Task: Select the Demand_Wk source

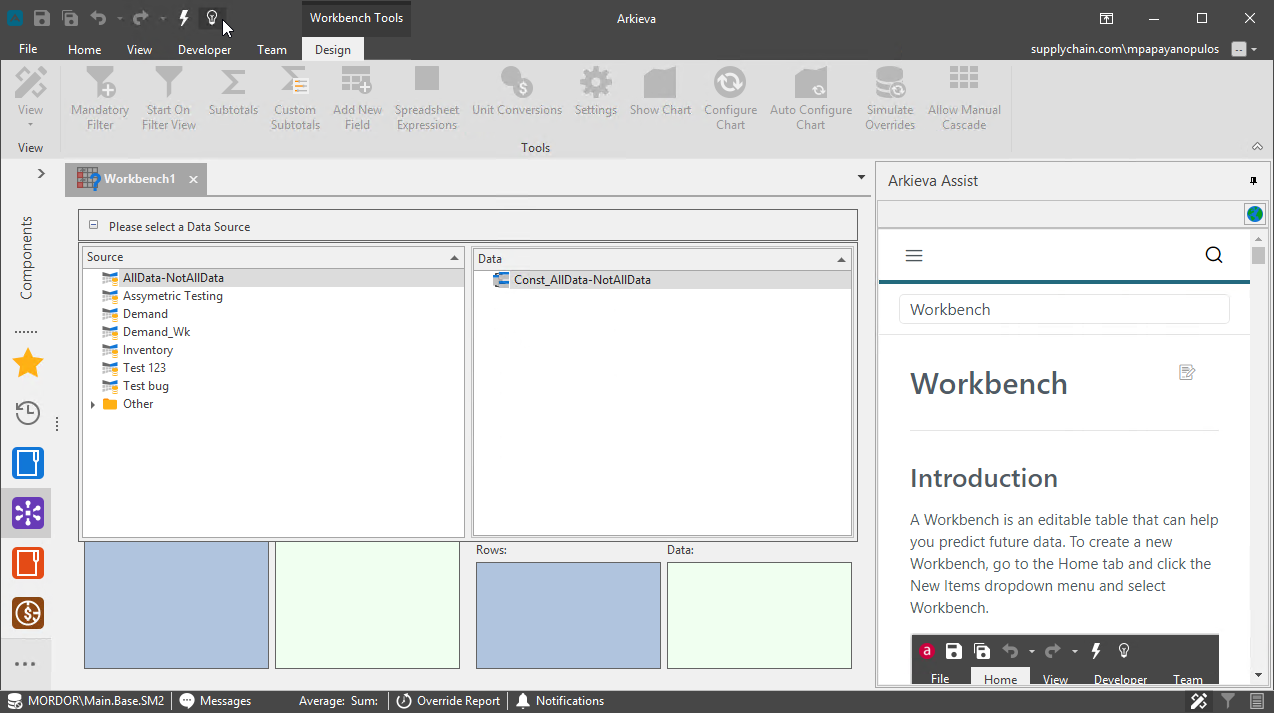Action: coord(156,332)
